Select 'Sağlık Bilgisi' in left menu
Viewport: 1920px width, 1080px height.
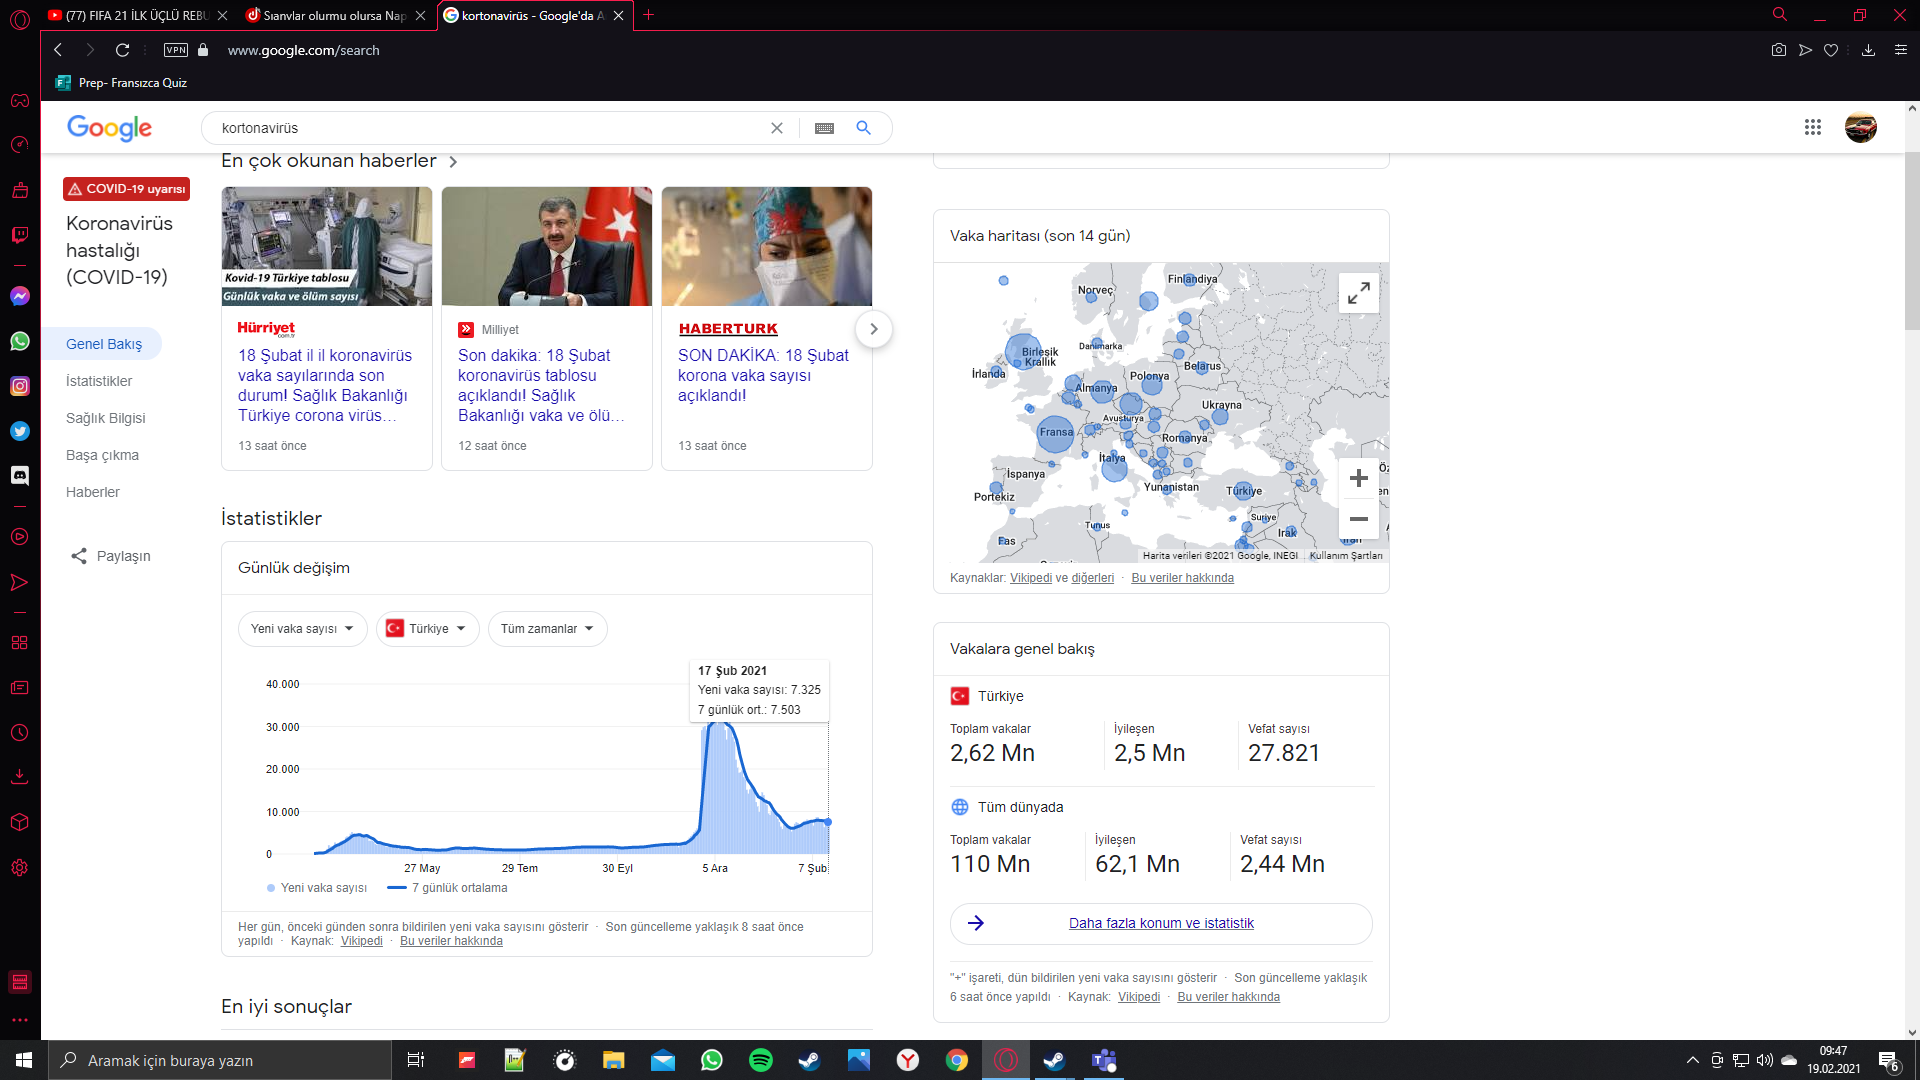[x=106, y=418]
